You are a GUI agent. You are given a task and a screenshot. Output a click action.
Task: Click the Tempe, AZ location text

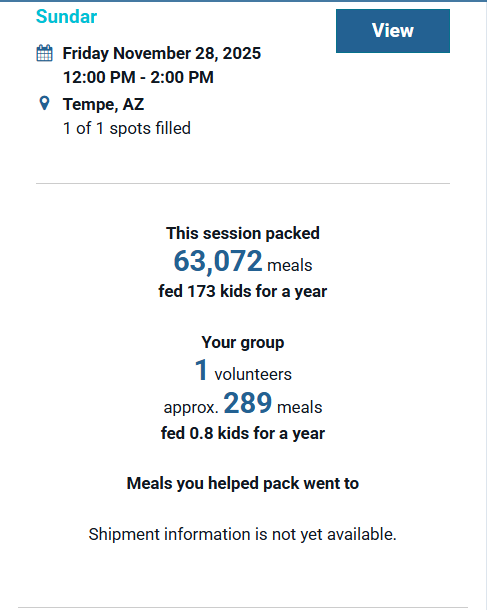(103, 104)
